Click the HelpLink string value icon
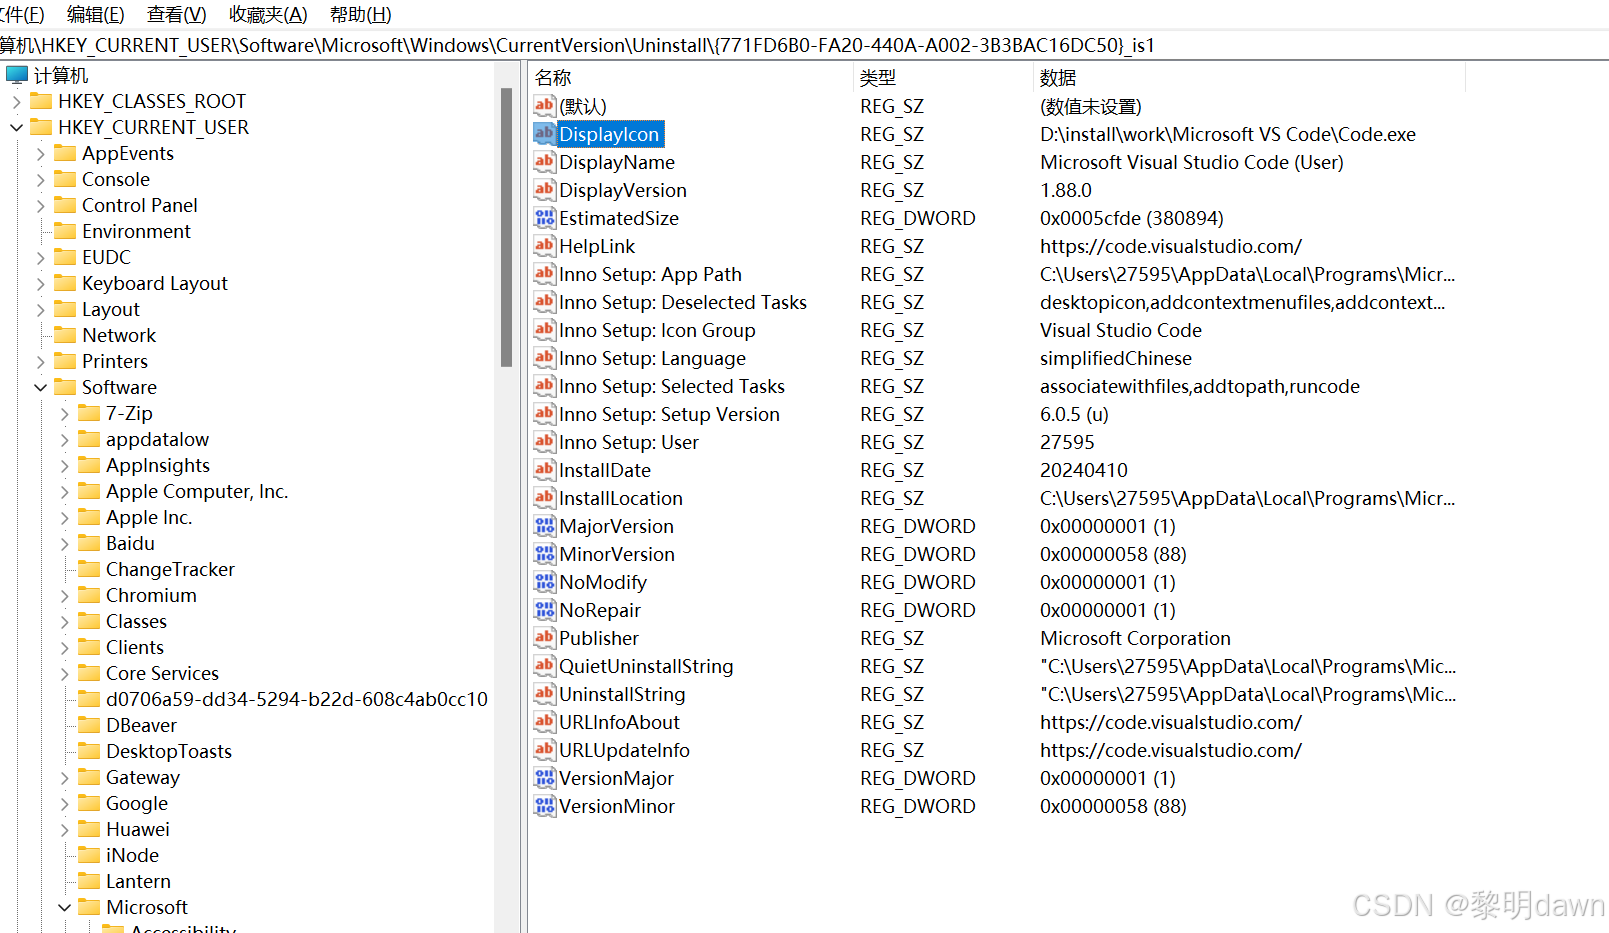This screenshot has height=933, width=1609. point(545,246)
